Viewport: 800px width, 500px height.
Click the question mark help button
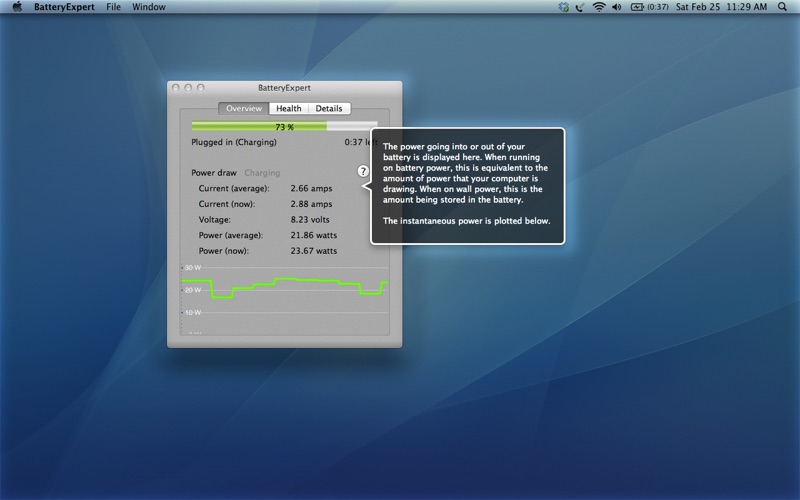[363, 171]
